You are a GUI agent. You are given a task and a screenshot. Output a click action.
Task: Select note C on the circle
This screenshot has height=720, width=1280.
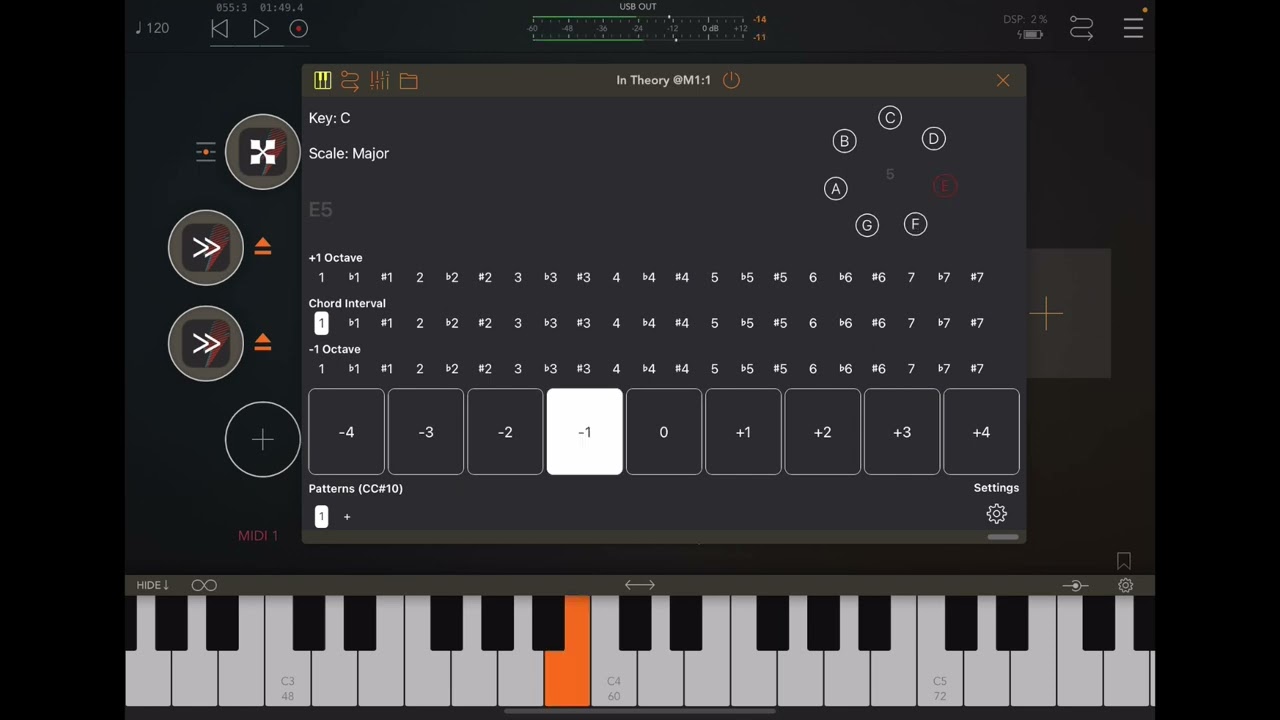click(x=890, y=118)
